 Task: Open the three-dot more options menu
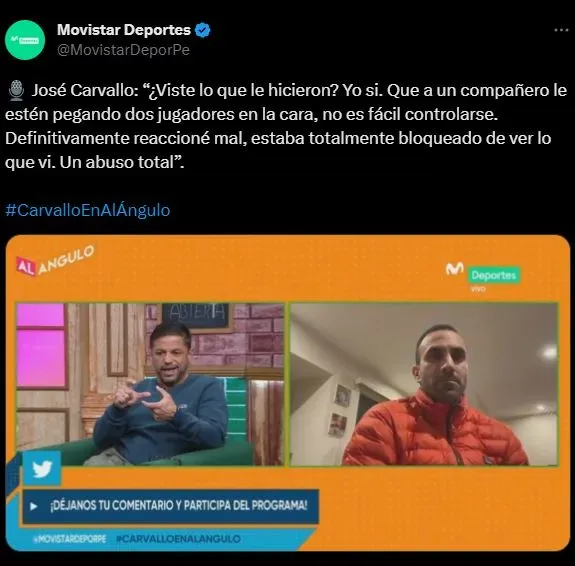[x=561, y=30]
